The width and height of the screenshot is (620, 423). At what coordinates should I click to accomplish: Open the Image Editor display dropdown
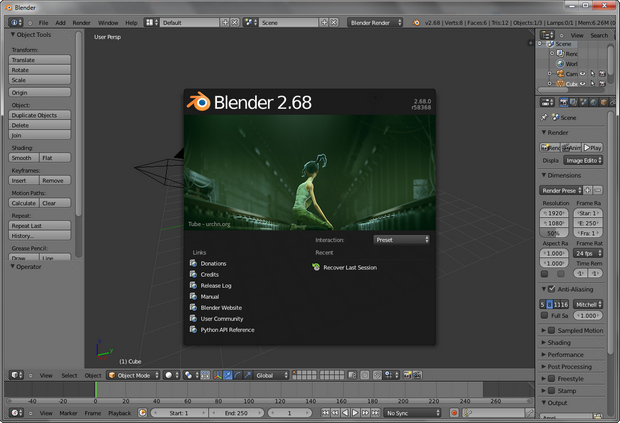pyautogui.click(x=583, y=160)
